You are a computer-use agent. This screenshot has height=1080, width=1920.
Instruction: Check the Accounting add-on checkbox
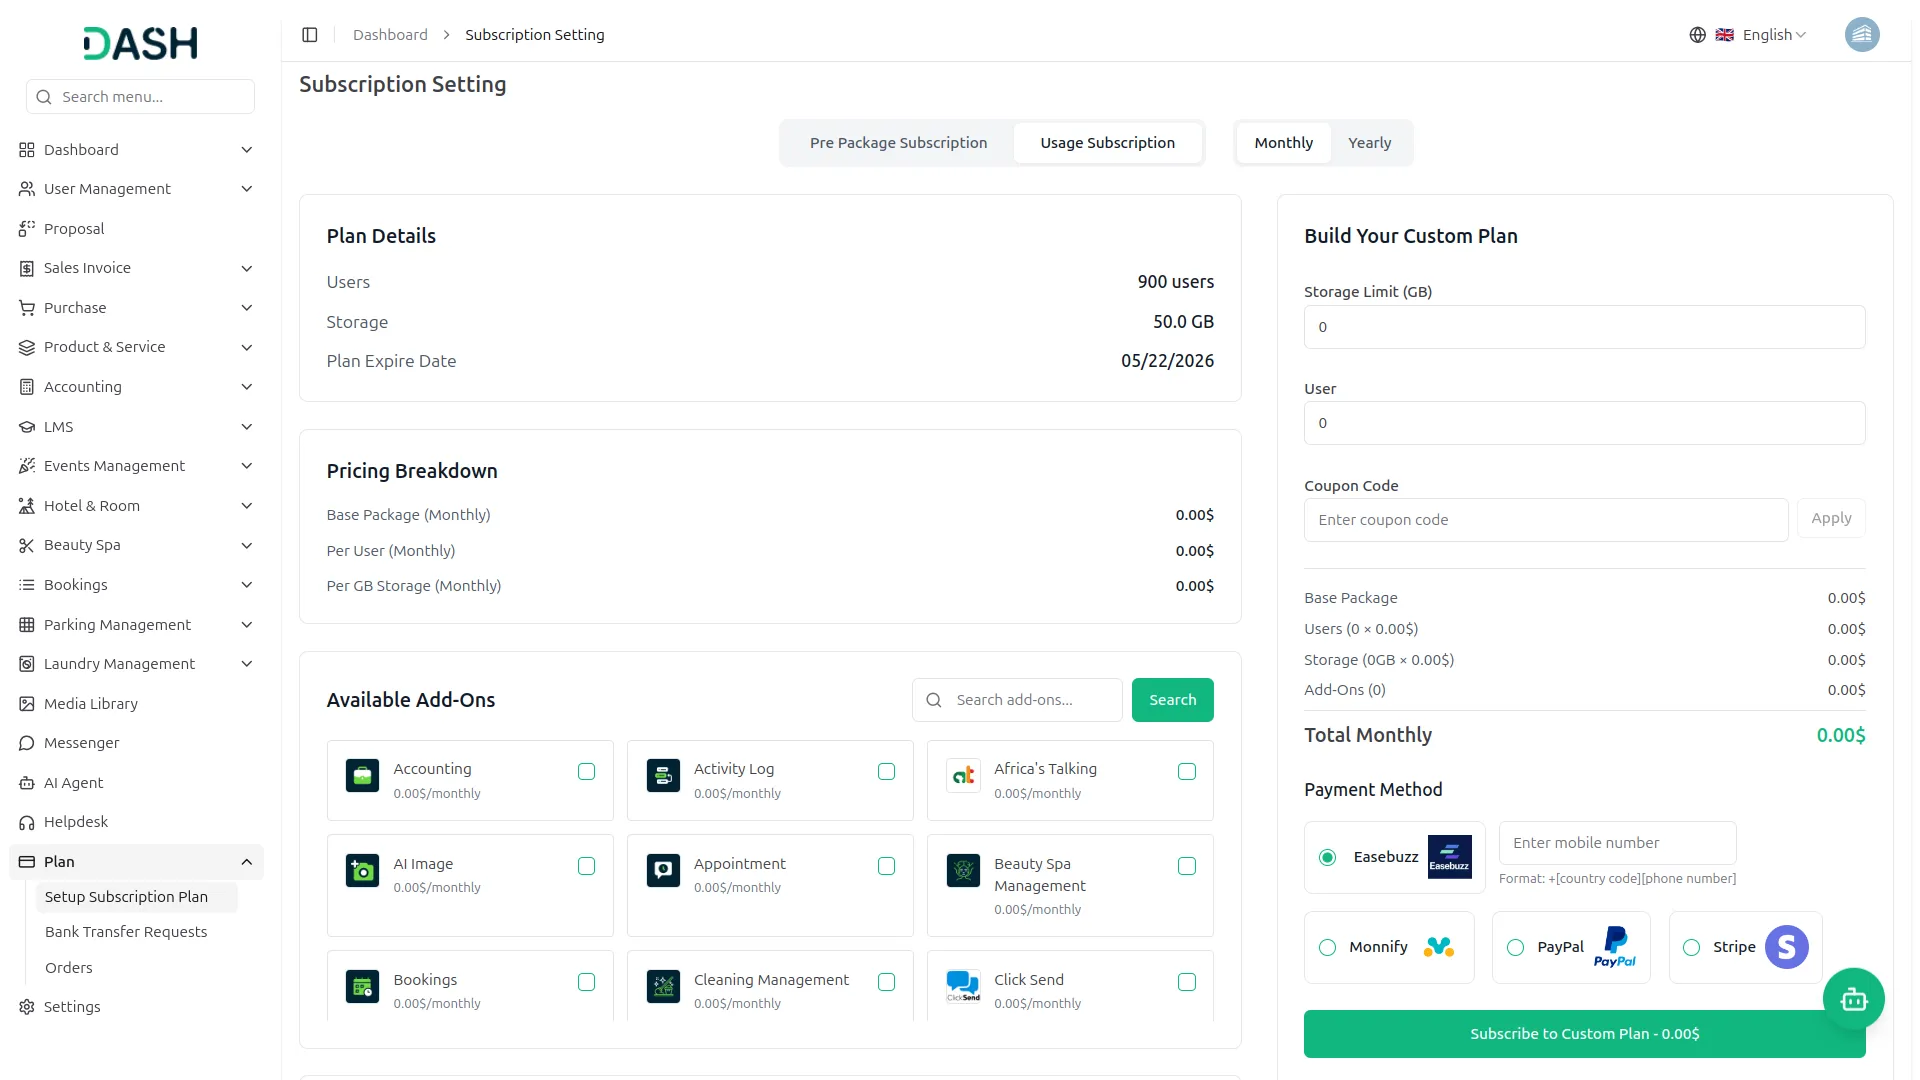[x=586, y=771]
